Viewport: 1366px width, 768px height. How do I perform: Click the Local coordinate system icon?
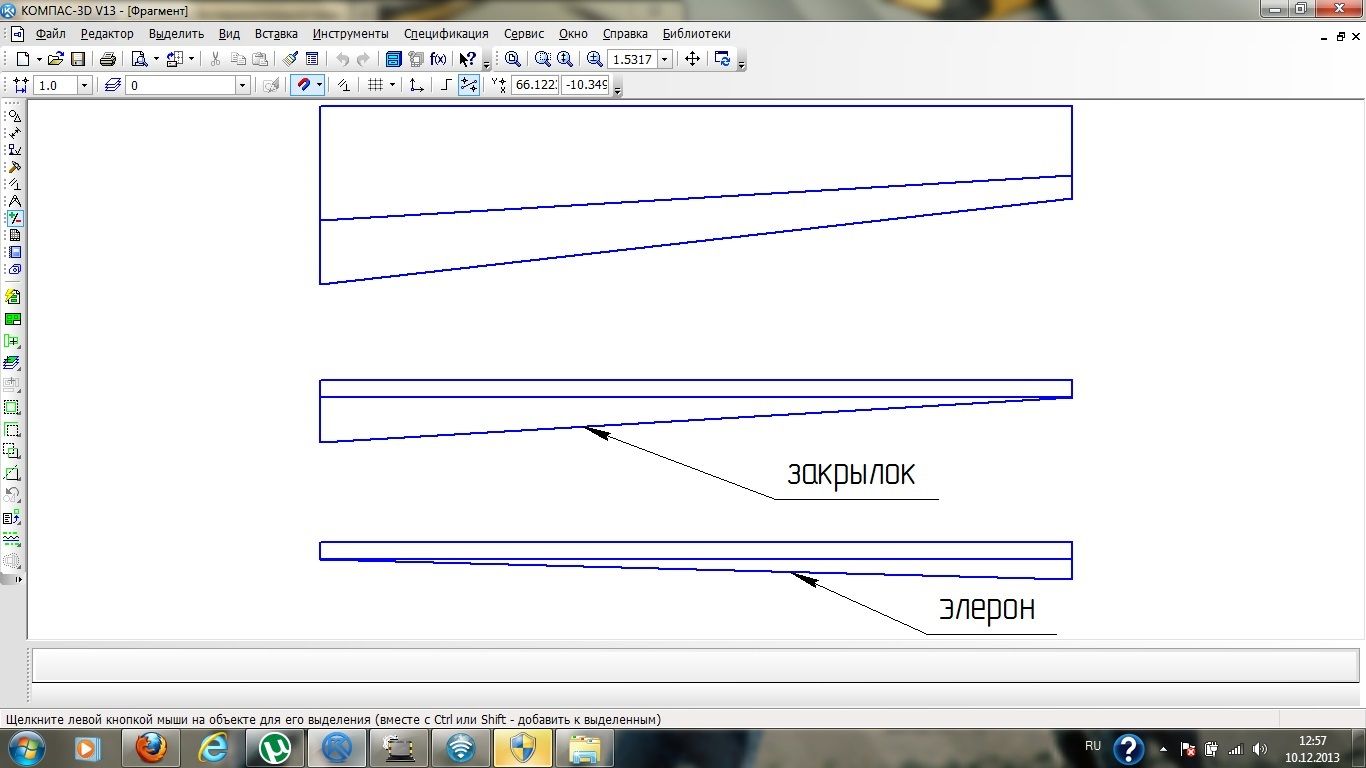point(417,85)
